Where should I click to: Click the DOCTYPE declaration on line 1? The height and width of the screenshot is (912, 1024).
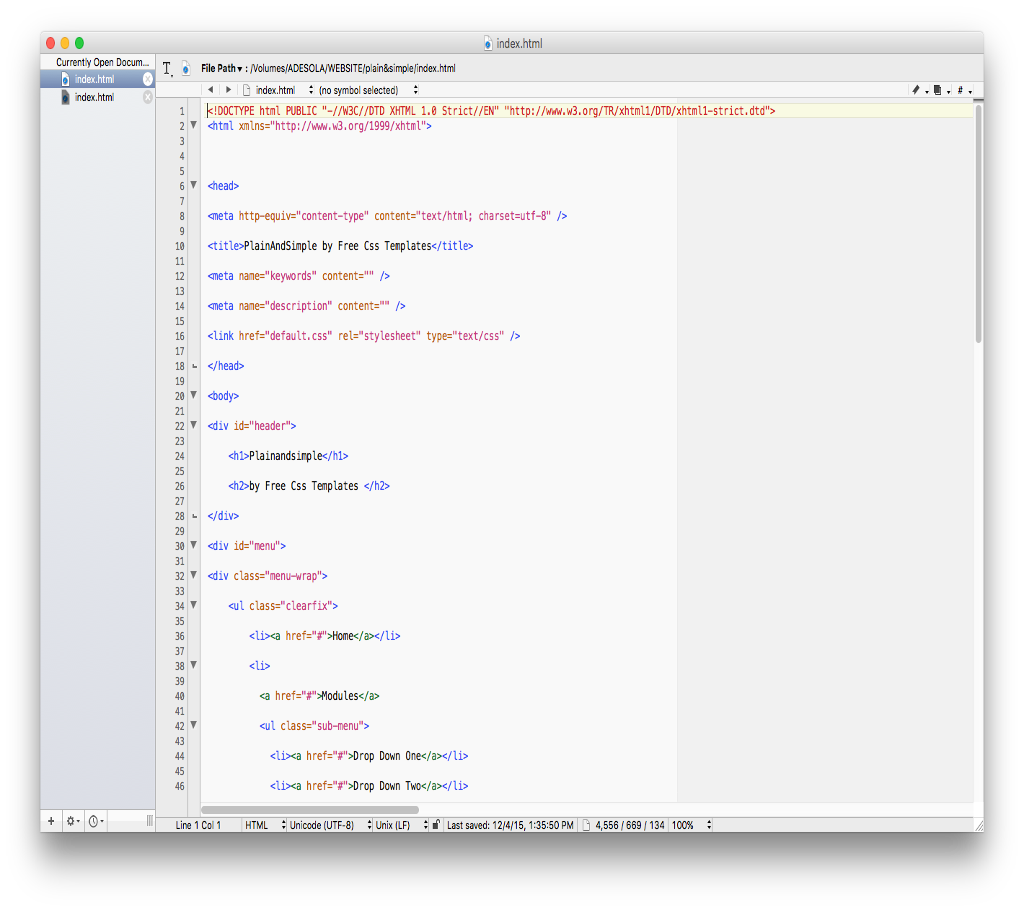(x=491, y=111)
